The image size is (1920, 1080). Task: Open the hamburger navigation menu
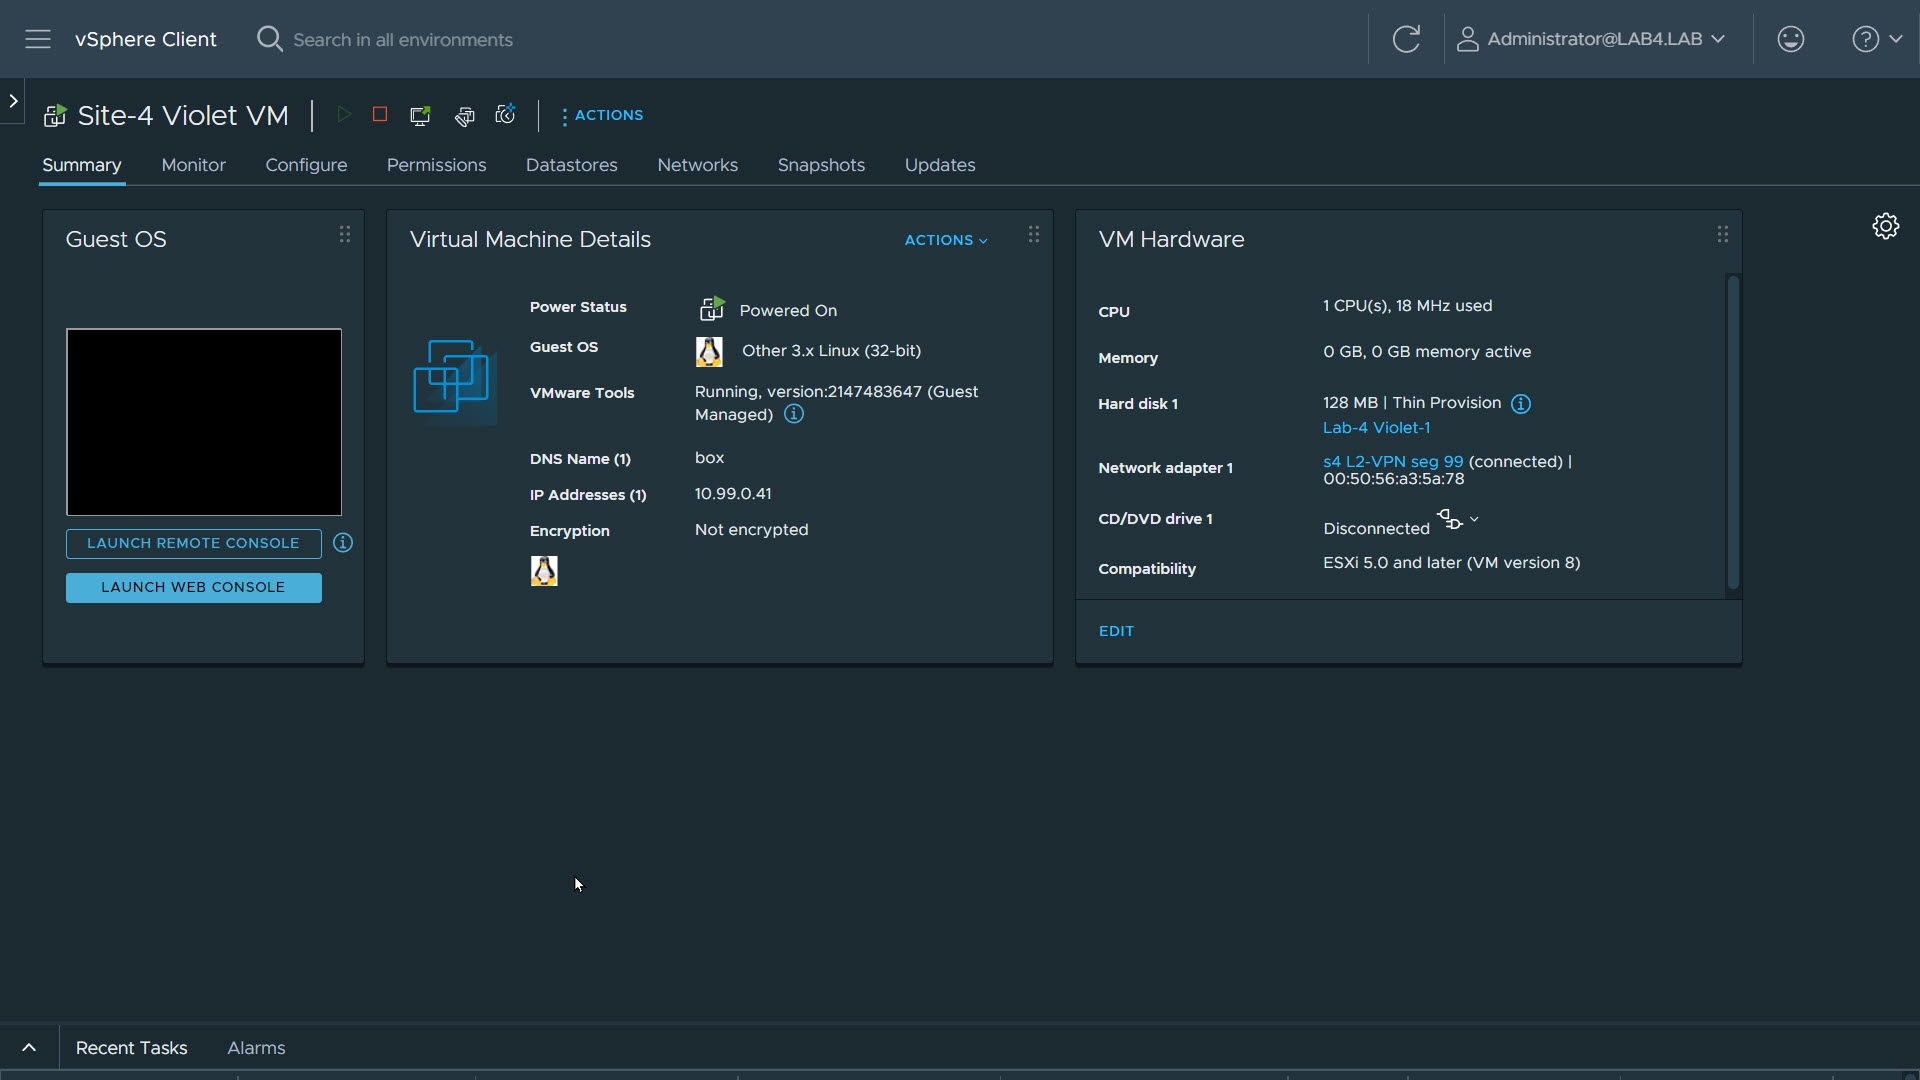click(38, 39)
